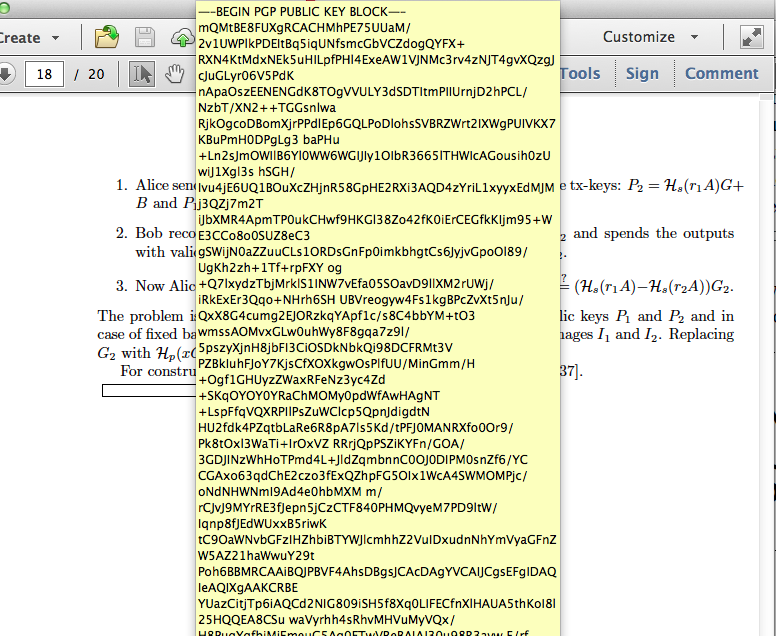Click the green window zoom button

[4, 7]
